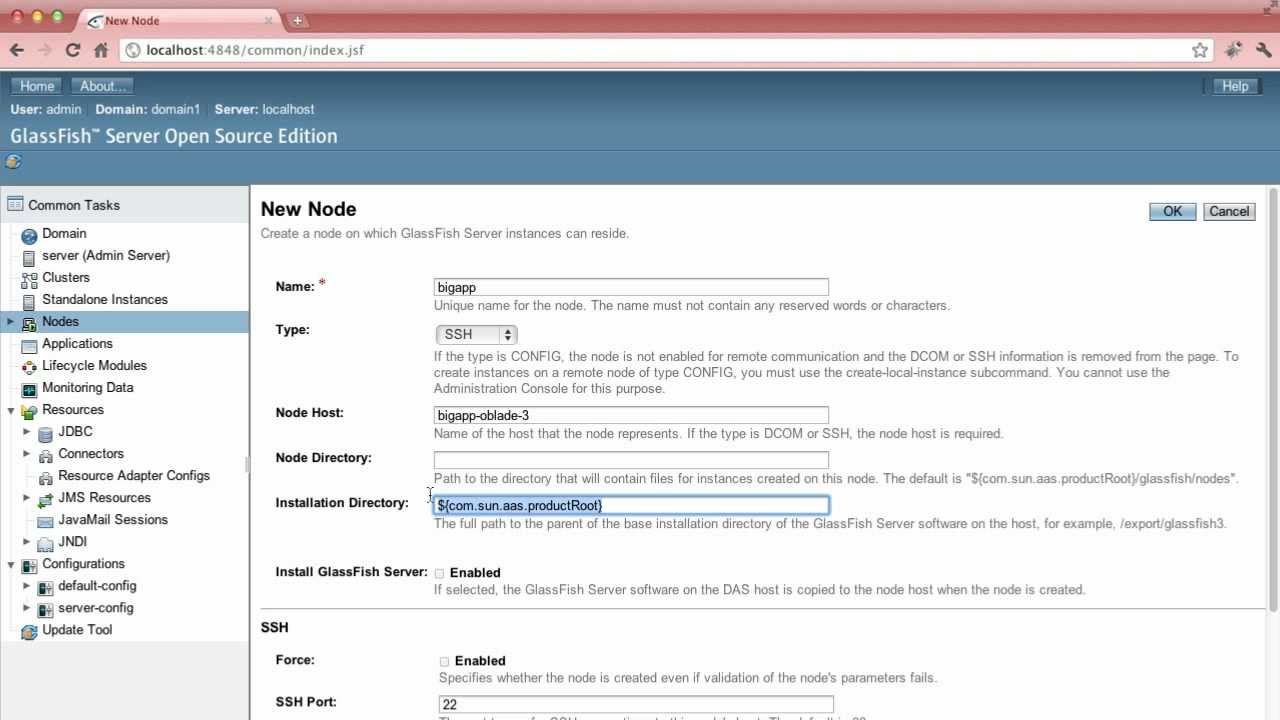Click the server-config icon
1280x720 pixels.
(45, 608)
